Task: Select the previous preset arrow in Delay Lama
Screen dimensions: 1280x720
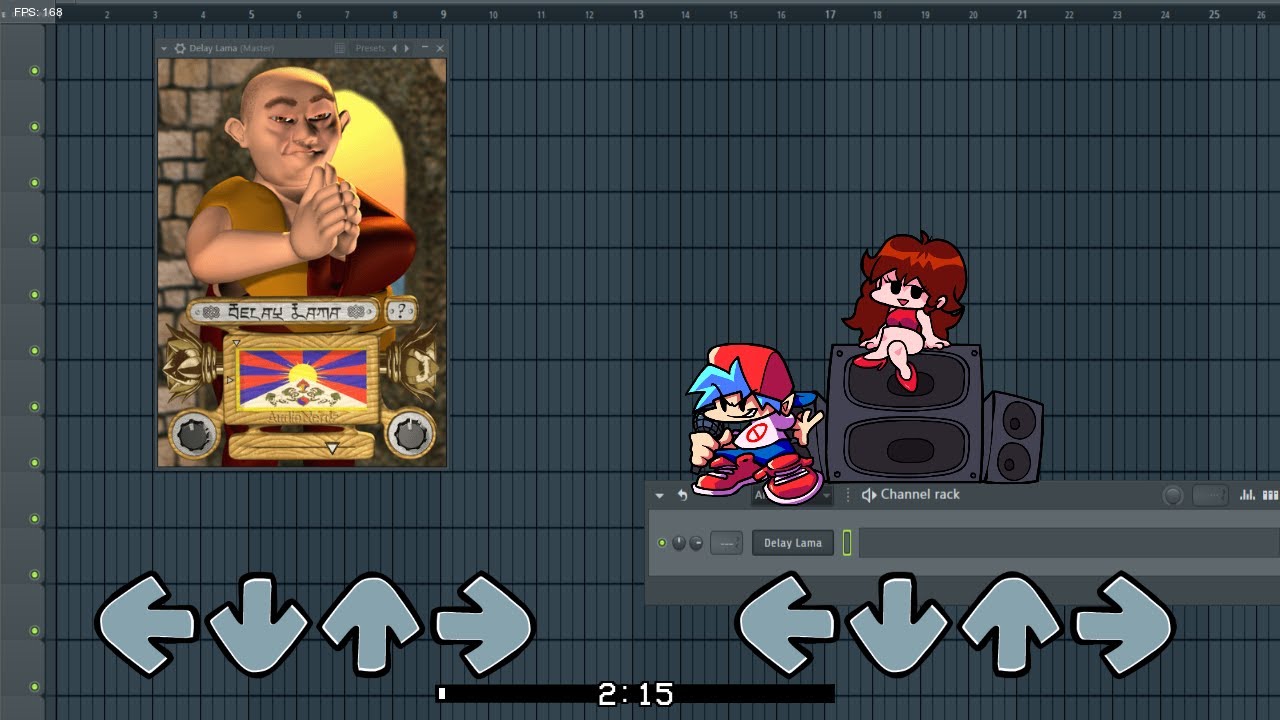Action: click(x=394, y=48)
